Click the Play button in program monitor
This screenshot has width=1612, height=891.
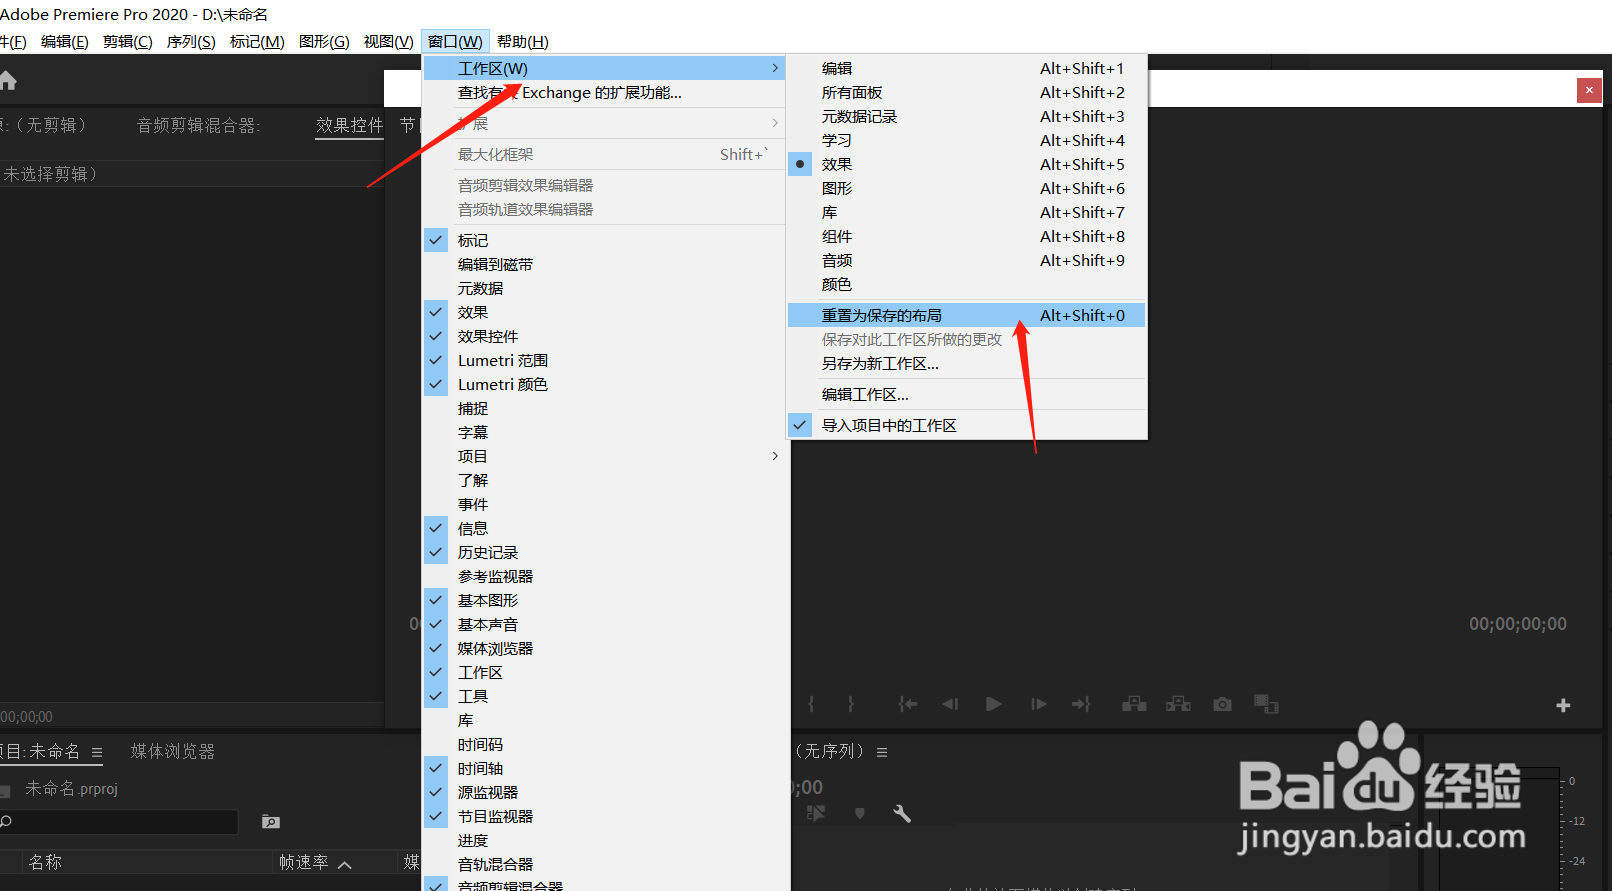(x=993, y=704)
